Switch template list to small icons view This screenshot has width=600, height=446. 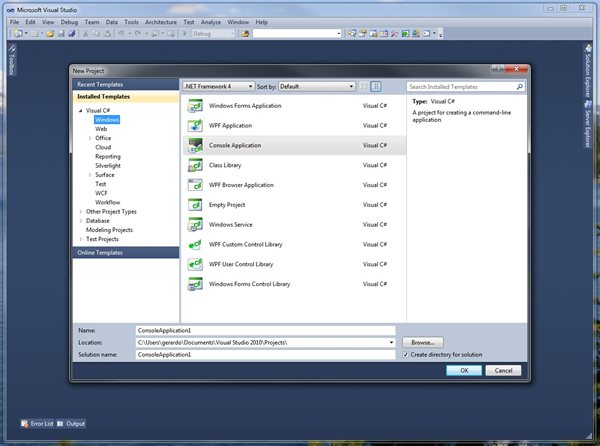(364, 87)
